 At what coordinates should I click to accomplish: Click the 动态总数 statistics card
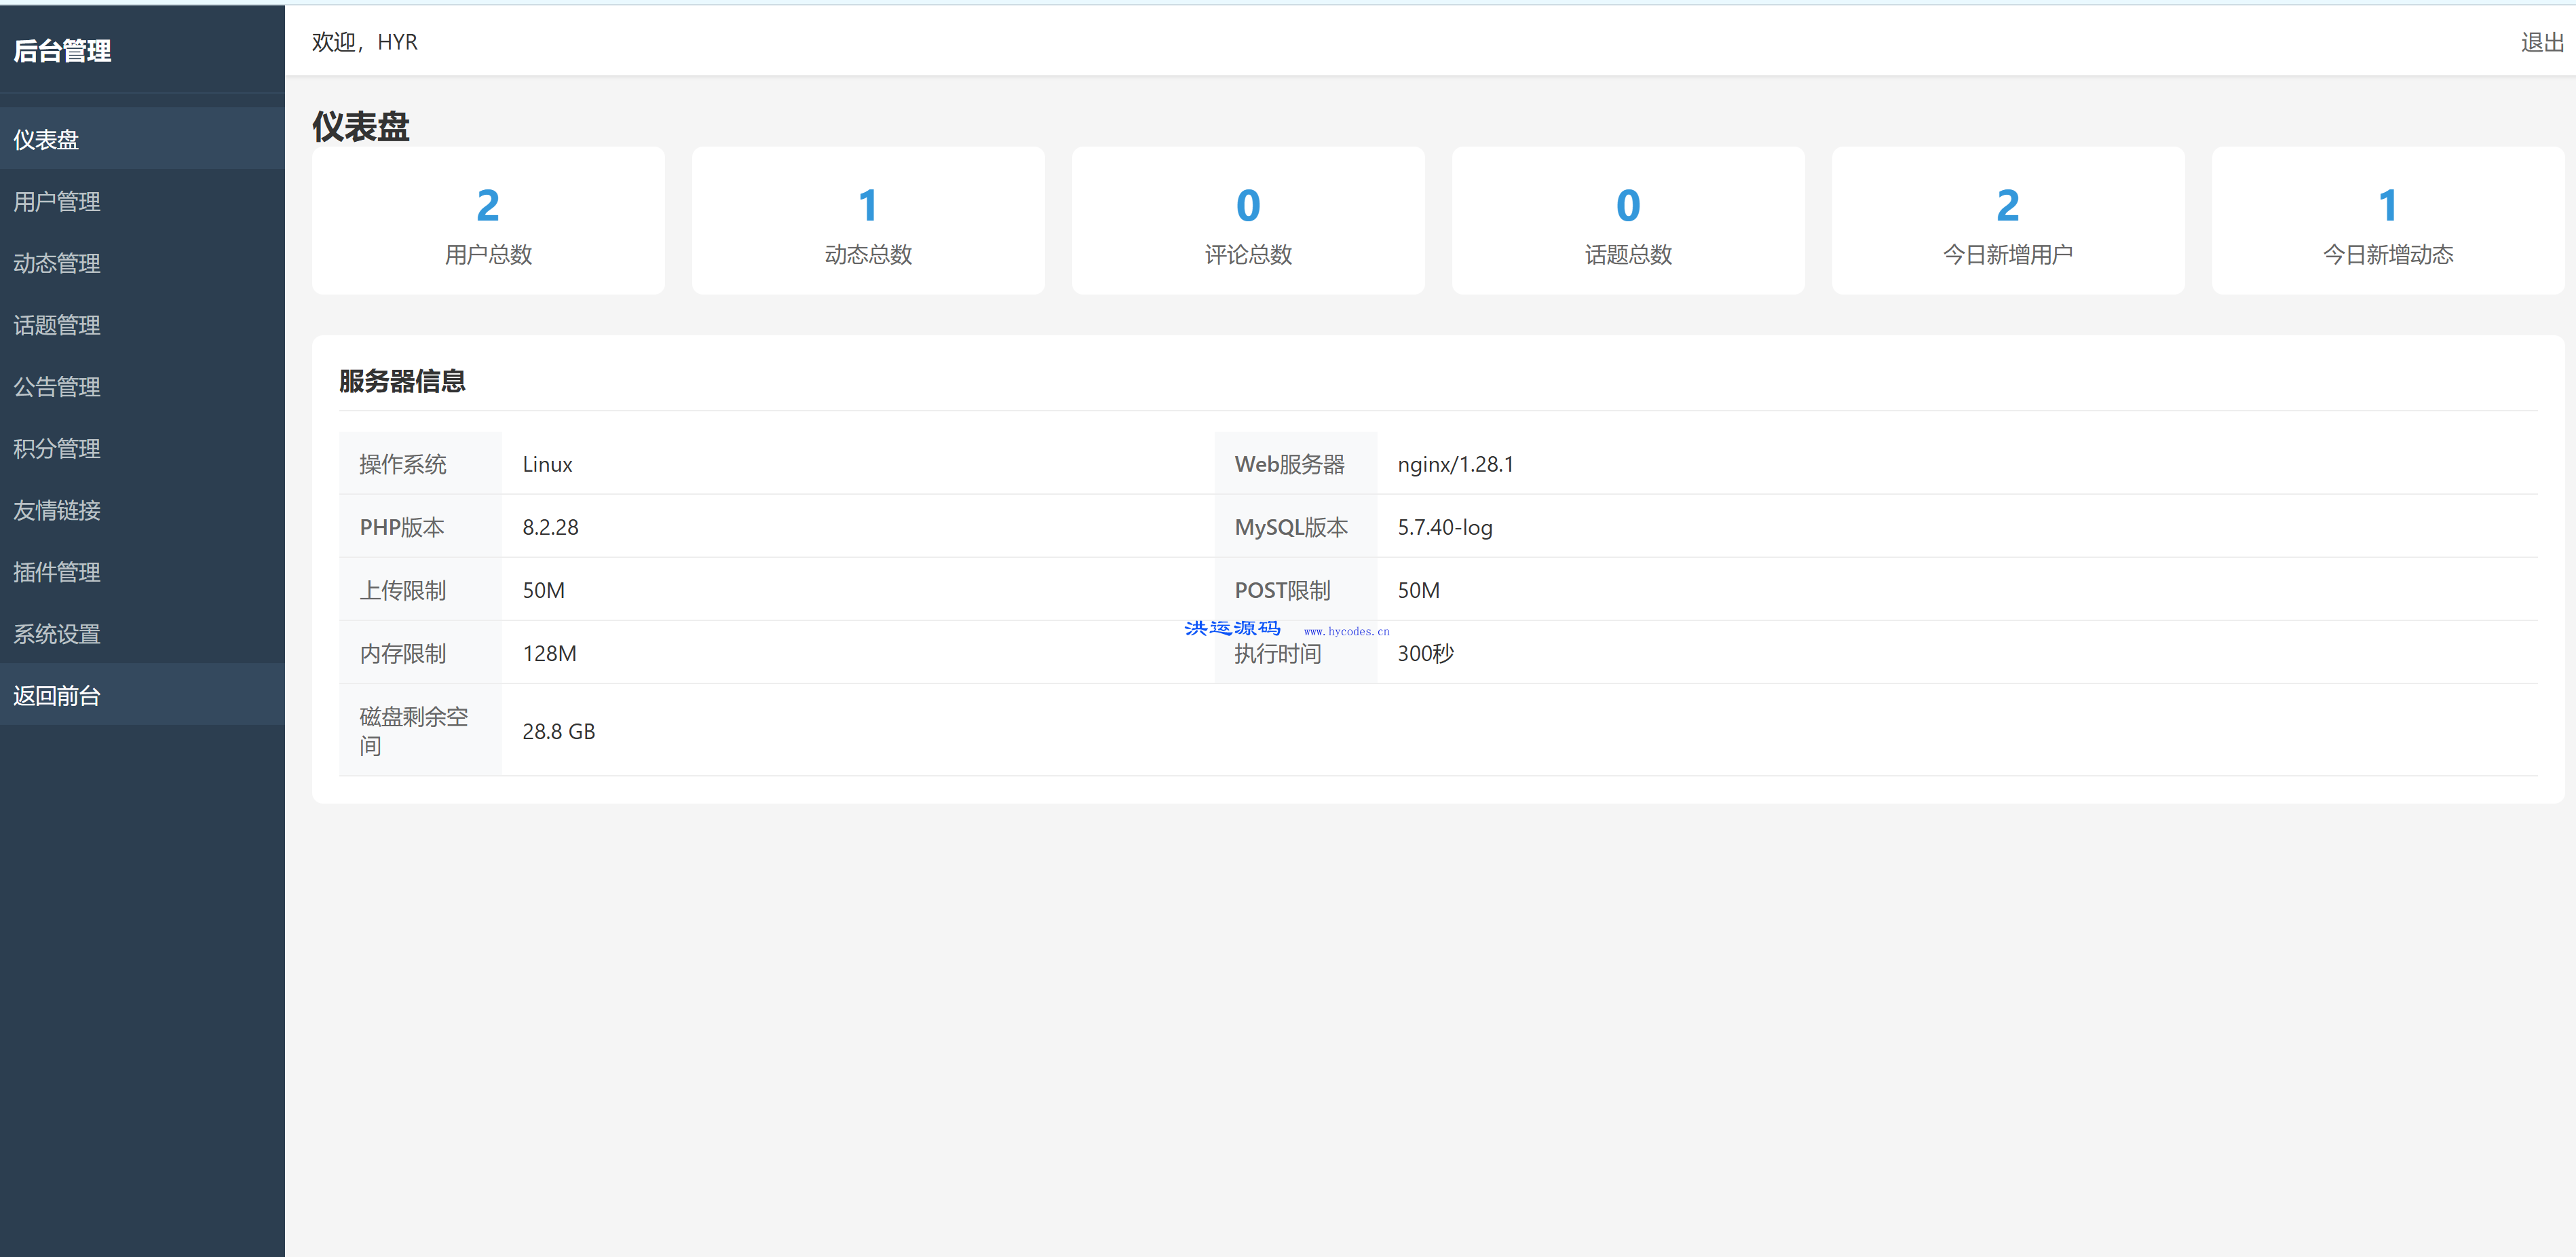pyautogui.click(x=868, y=221)
